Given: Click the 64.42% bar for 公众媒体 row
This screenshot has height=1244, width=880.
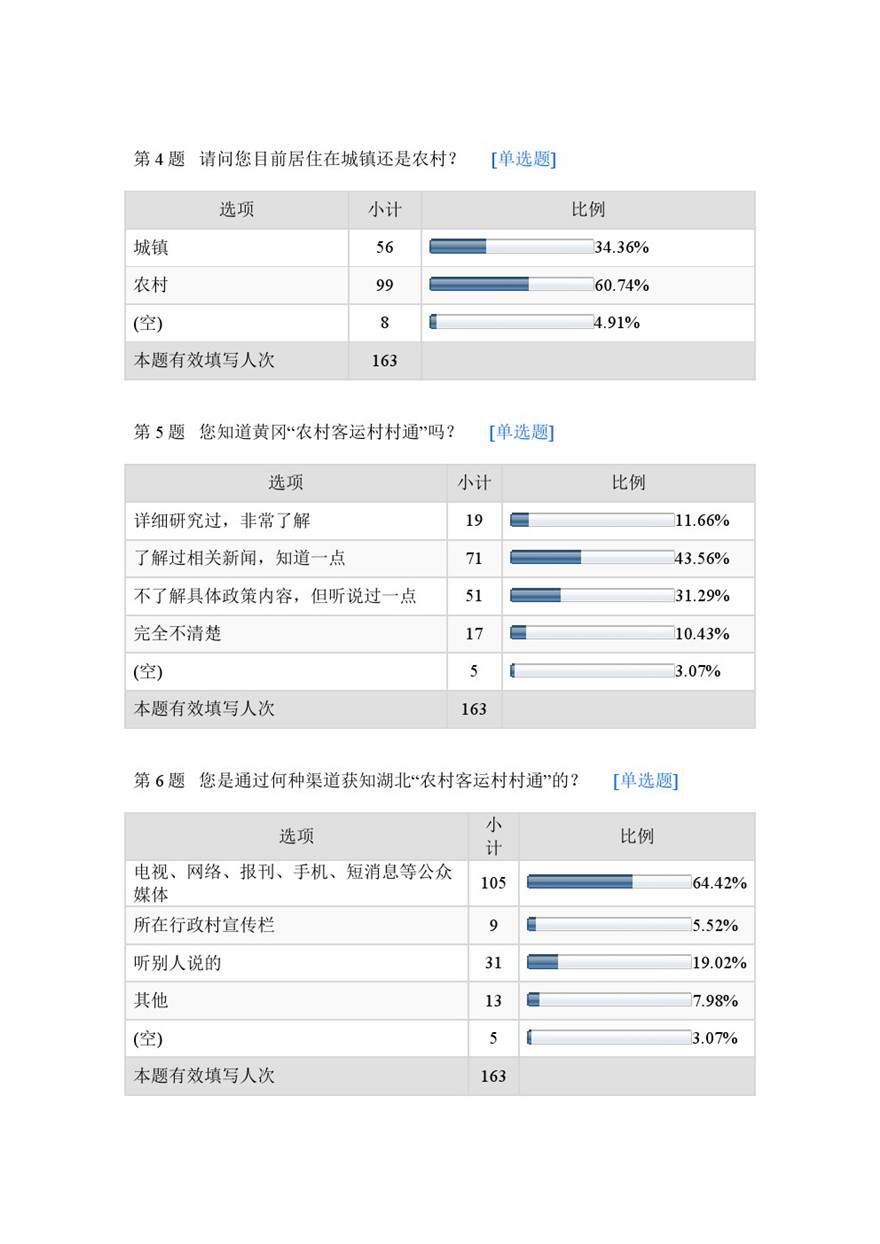Looking at the screenshot, I should pyautogui.click(x=608, y=883).
